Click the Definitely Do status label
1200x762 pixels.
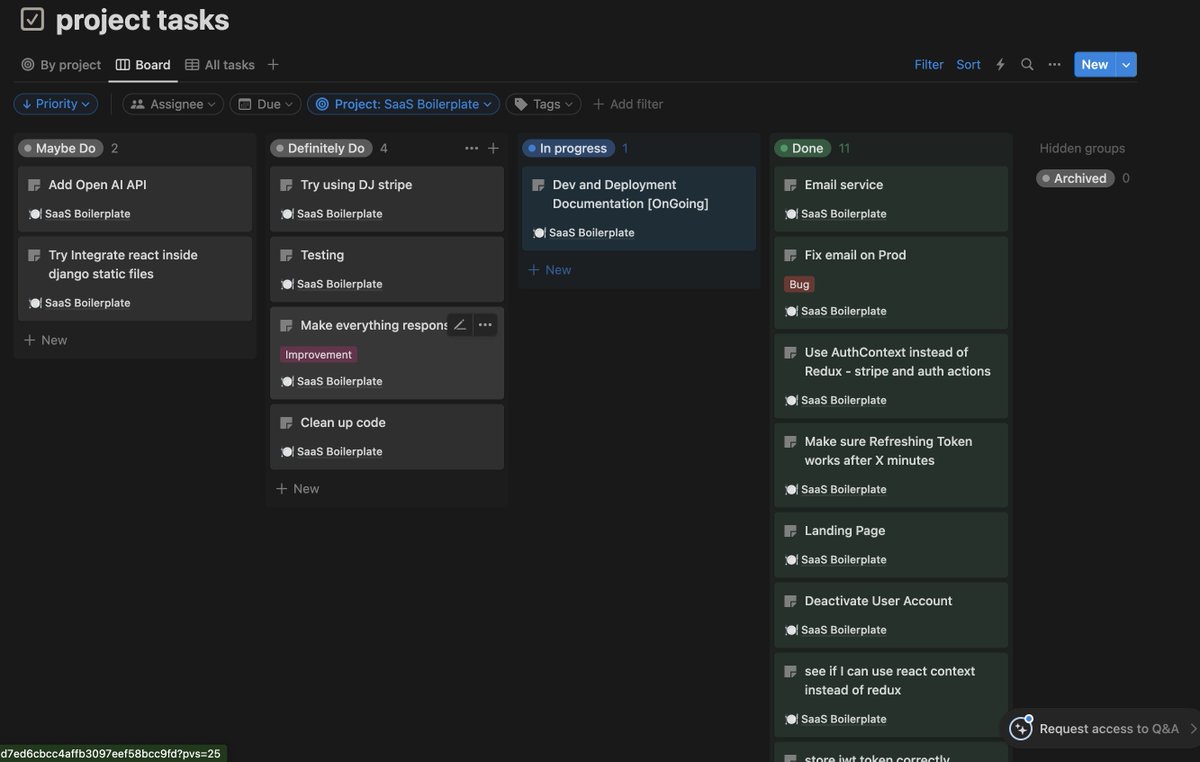point(321,148)
